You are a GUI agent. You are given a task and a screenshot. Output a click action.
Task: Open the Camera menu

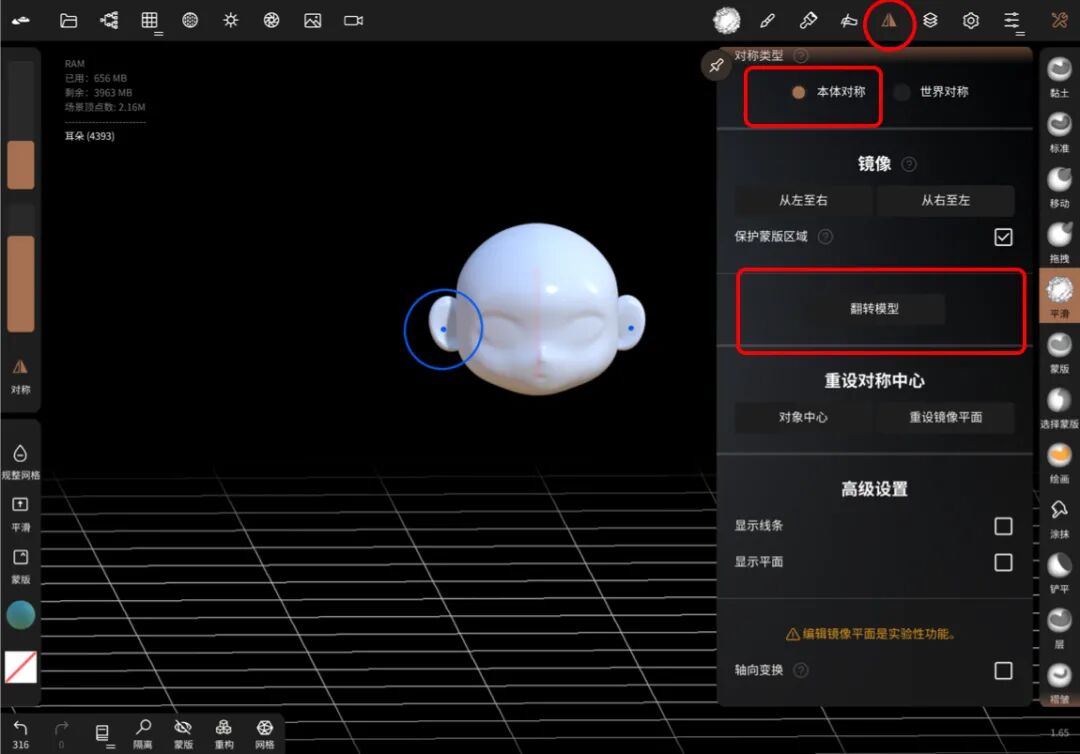[x=353, y=21]
